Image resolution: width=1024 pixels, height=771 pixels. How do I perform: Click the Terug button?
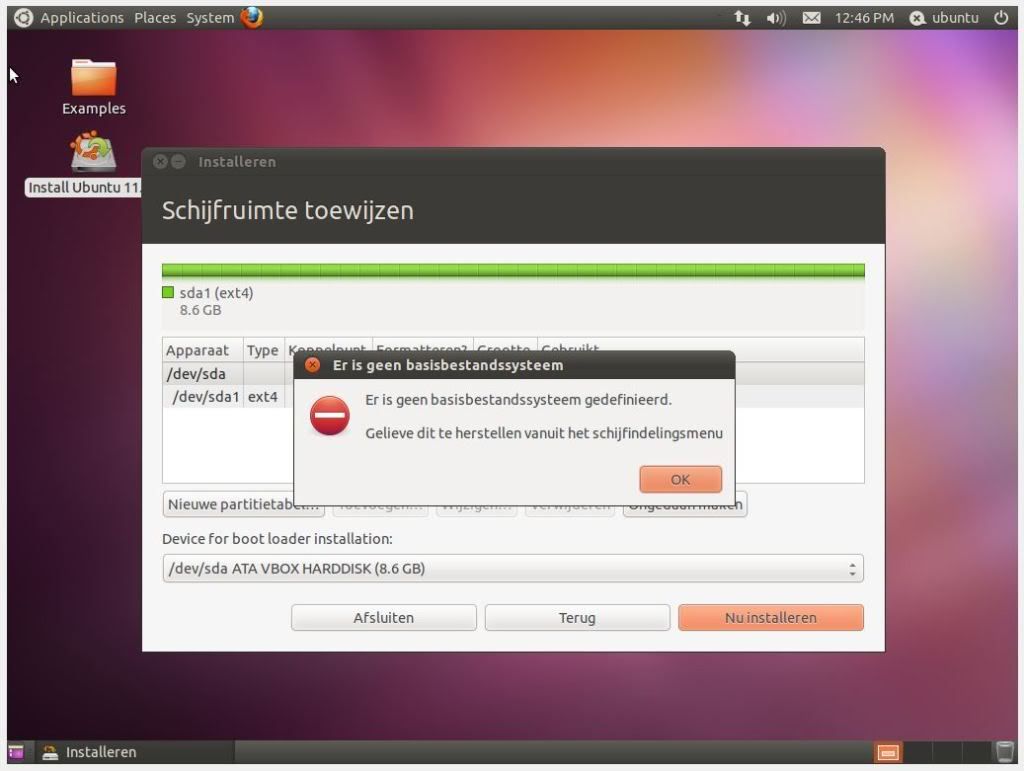(577, 618)
